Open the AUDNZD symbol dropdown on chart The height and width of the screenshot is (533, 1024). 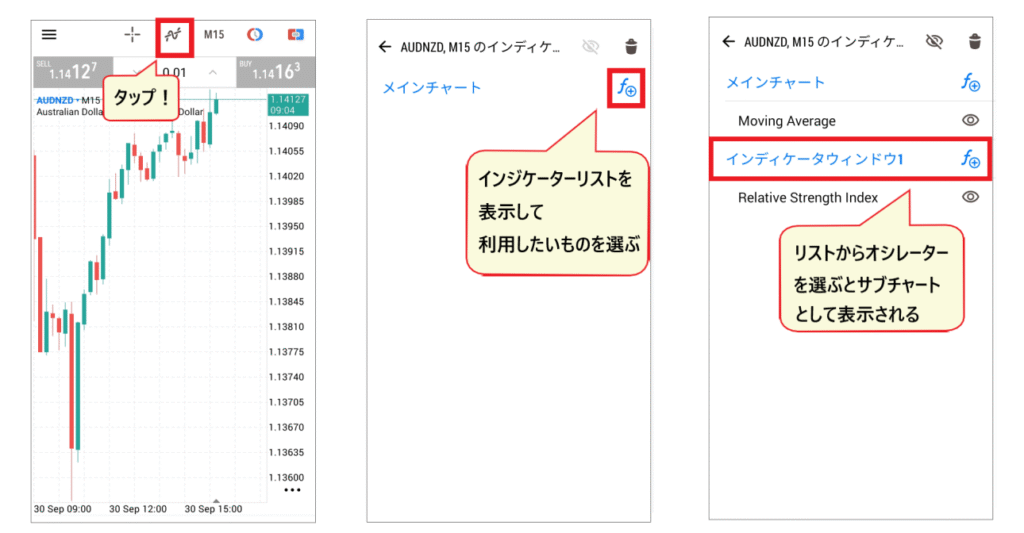point(56,100)
